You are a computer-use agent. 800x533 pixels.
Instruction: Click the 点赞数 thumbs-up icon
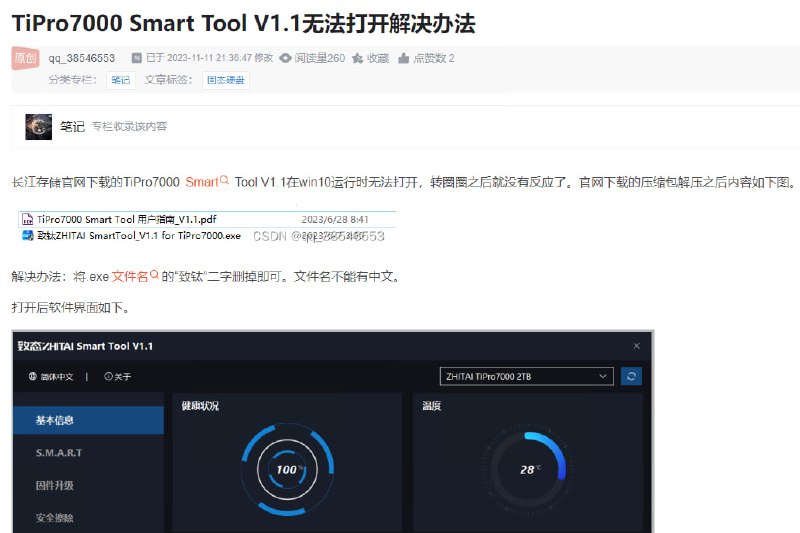pos(404,58)
